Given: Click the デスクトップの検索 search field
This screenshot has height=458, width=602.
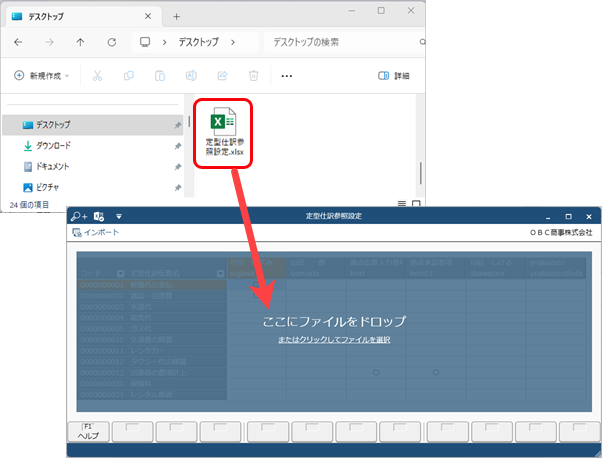Looking at the screenshot, I should pos(344,42).
